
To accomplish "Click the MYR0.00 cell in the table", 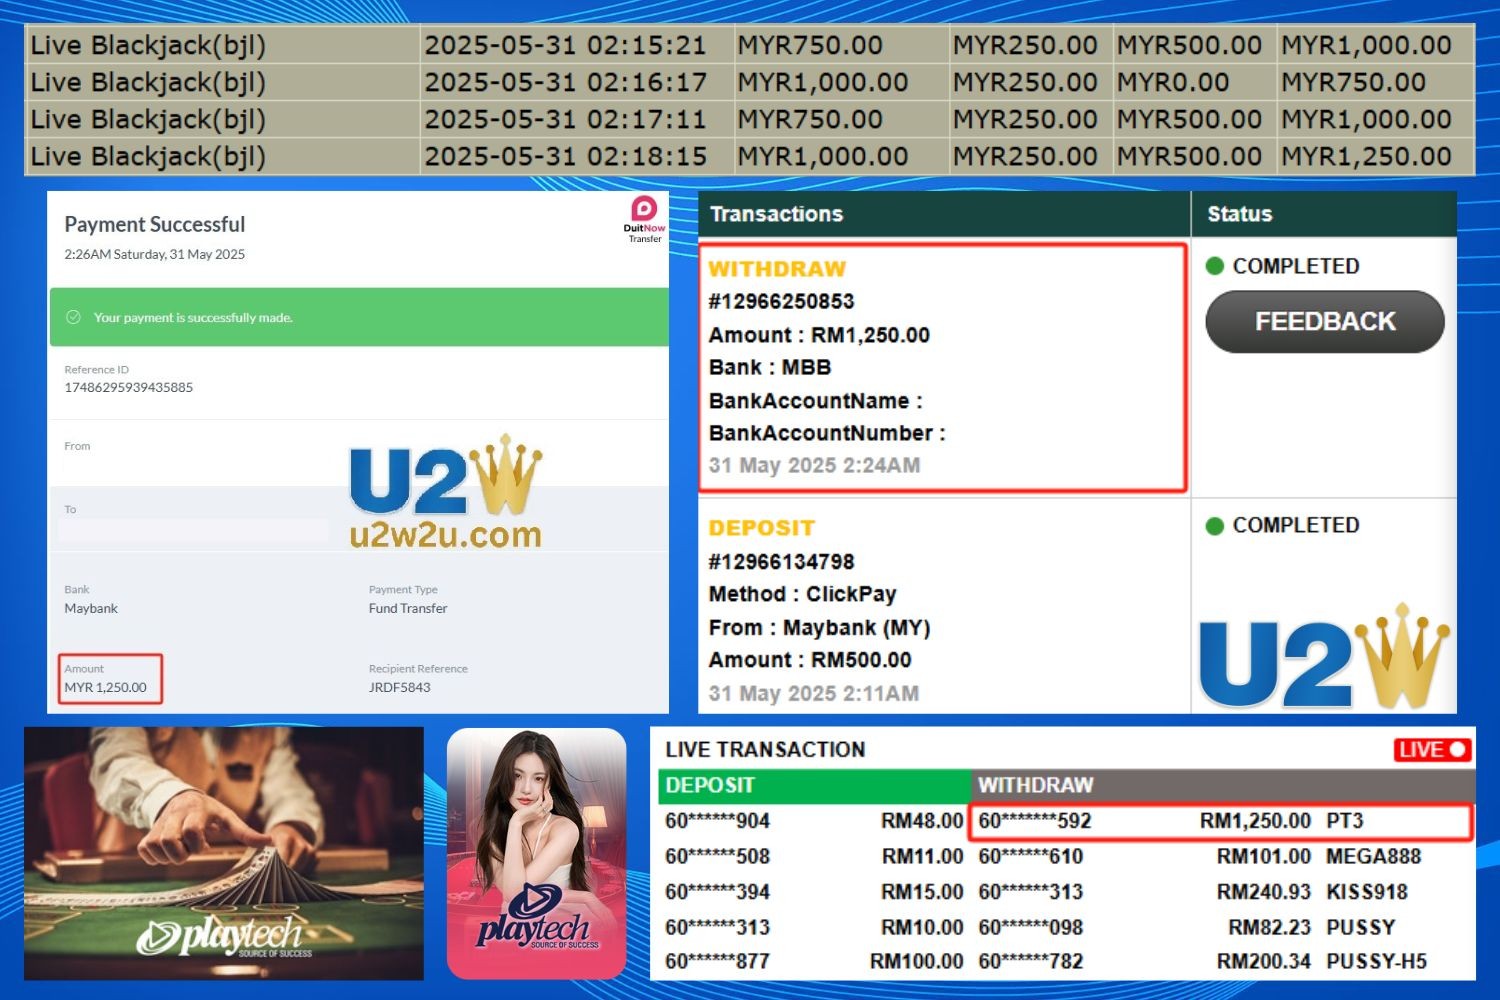I will [x=1173, y=82].
